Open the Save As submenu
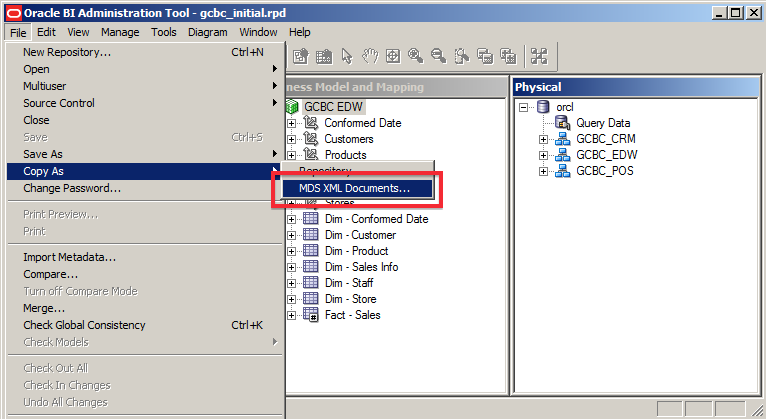 [x=145, y=154]
